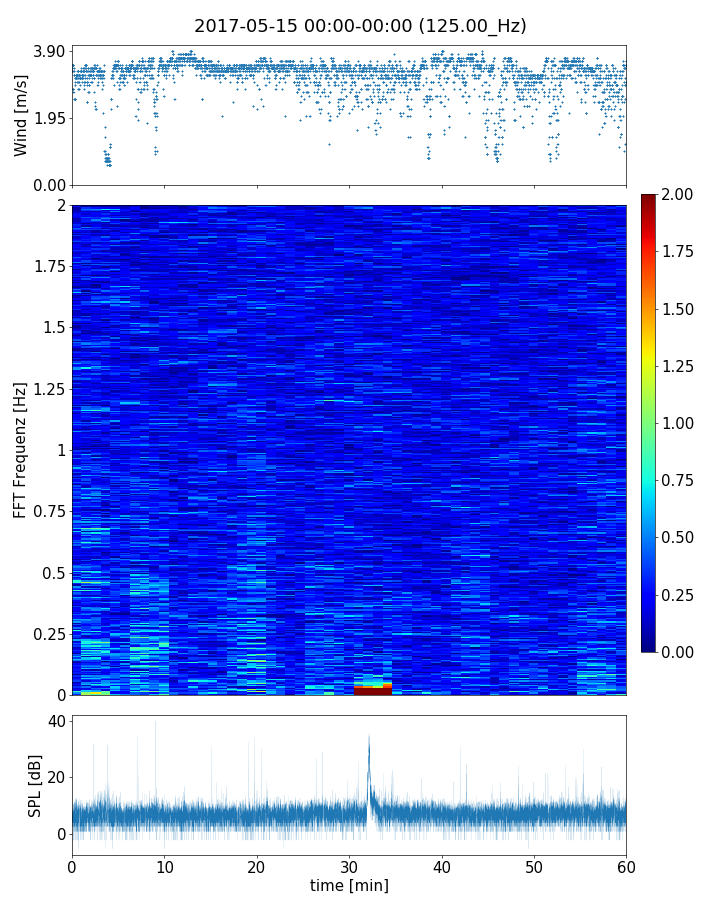This screenshot has width=720, height=900.
Task: Select the 40 tick on SPL axis
Action: coord(56,721)
